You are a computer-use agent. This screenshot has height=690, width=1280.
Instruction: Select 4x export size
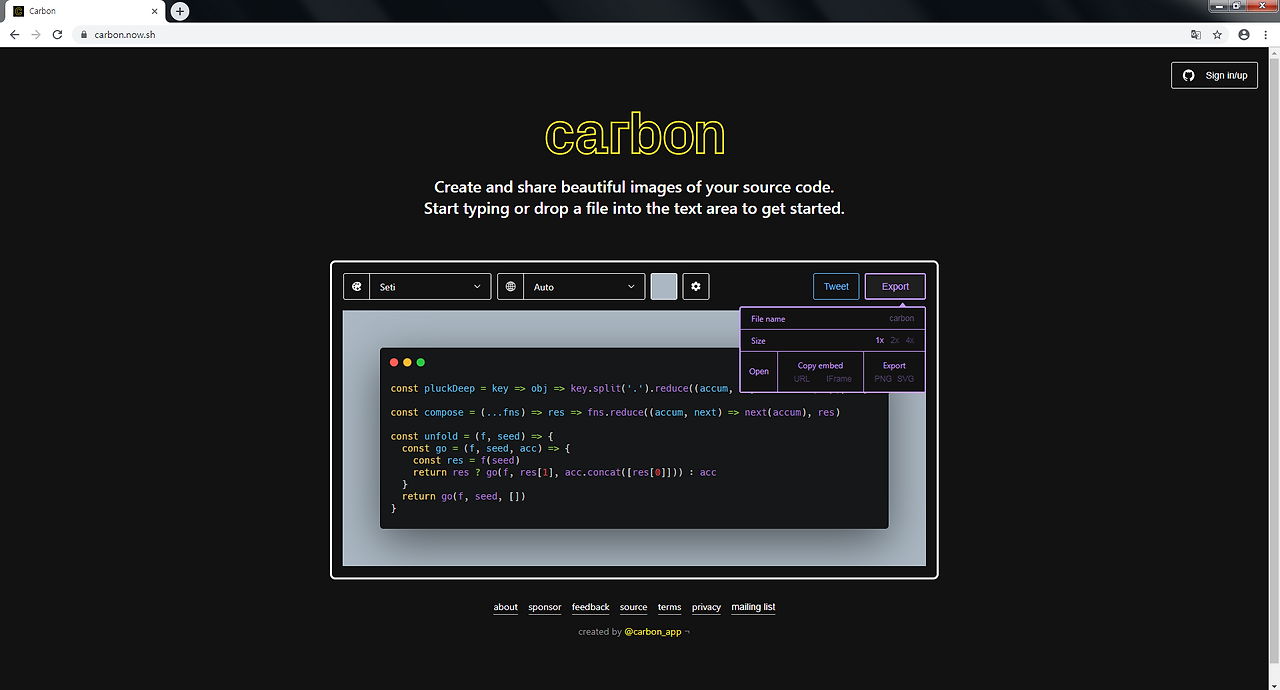pos(910,341)
